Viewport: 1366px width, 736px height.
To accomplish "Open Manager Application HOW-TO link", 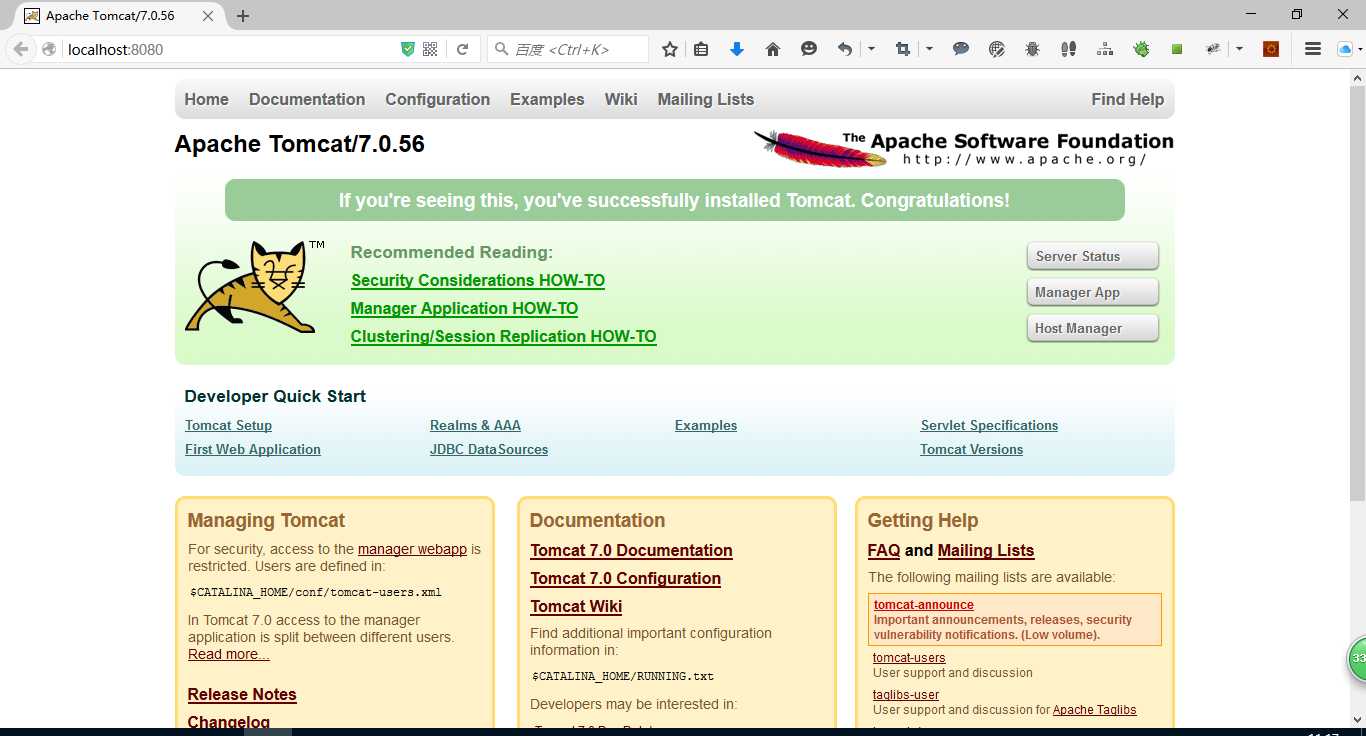I will (x=464, y=309).
